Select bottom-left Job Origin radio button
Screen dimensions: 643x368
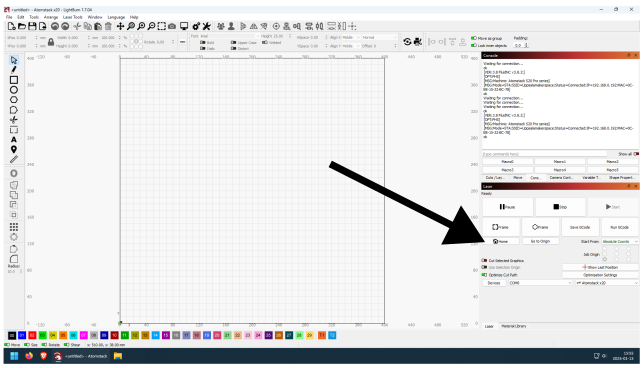pos(604,259)
